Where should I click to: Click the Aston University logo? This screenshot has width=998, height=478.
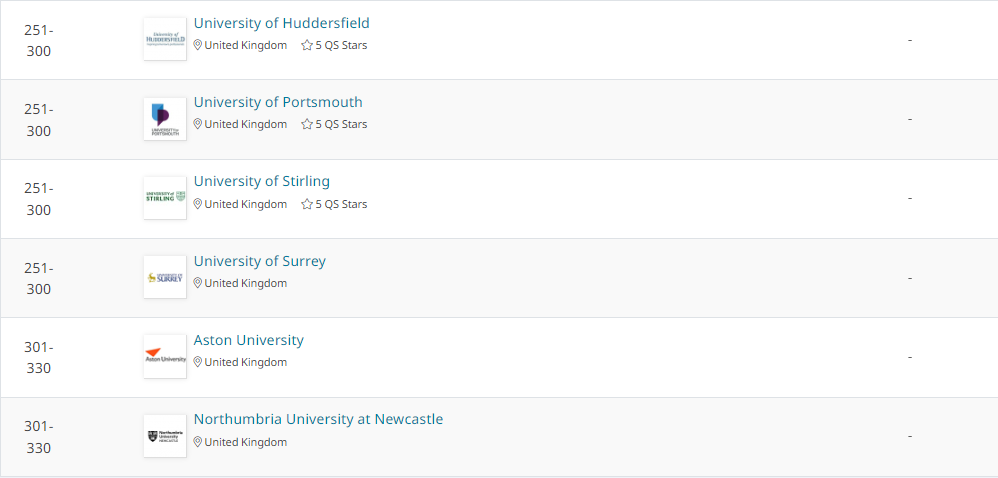tap(165, 356)
